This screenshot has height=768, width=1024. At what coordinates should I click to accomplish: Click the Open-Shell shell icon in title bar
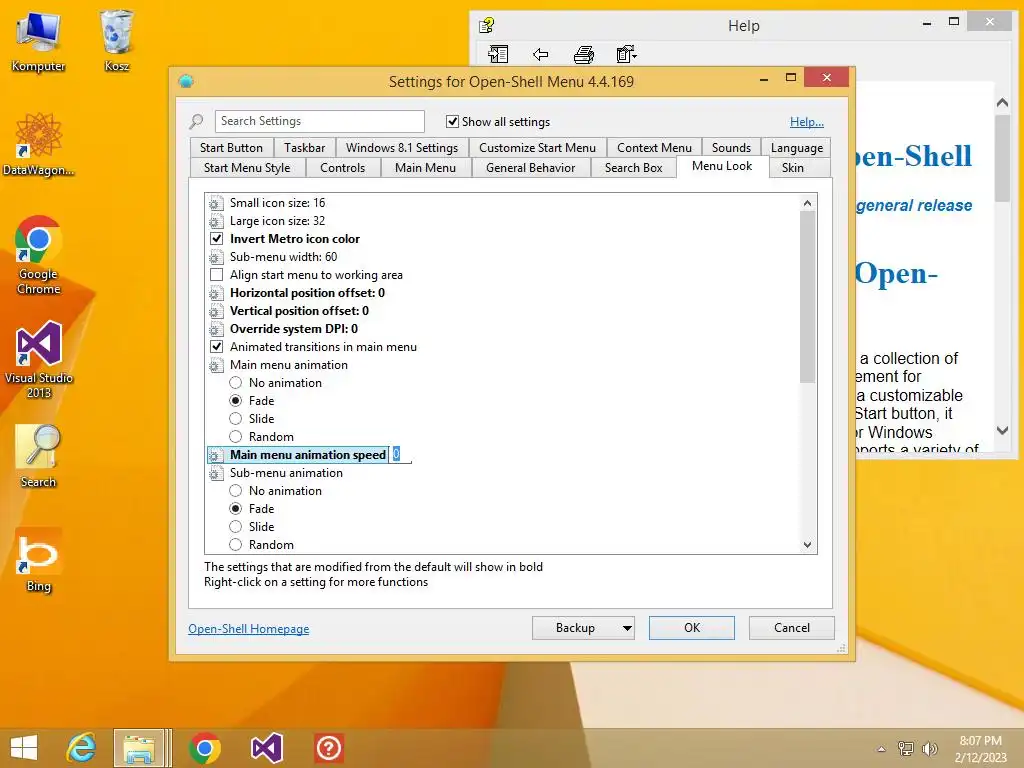pyautogui.click(x=186, y=81)
